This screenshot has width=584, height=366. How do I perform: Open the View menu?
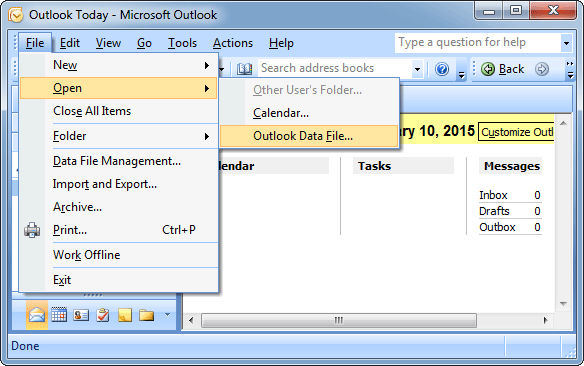tap(108, 43)
